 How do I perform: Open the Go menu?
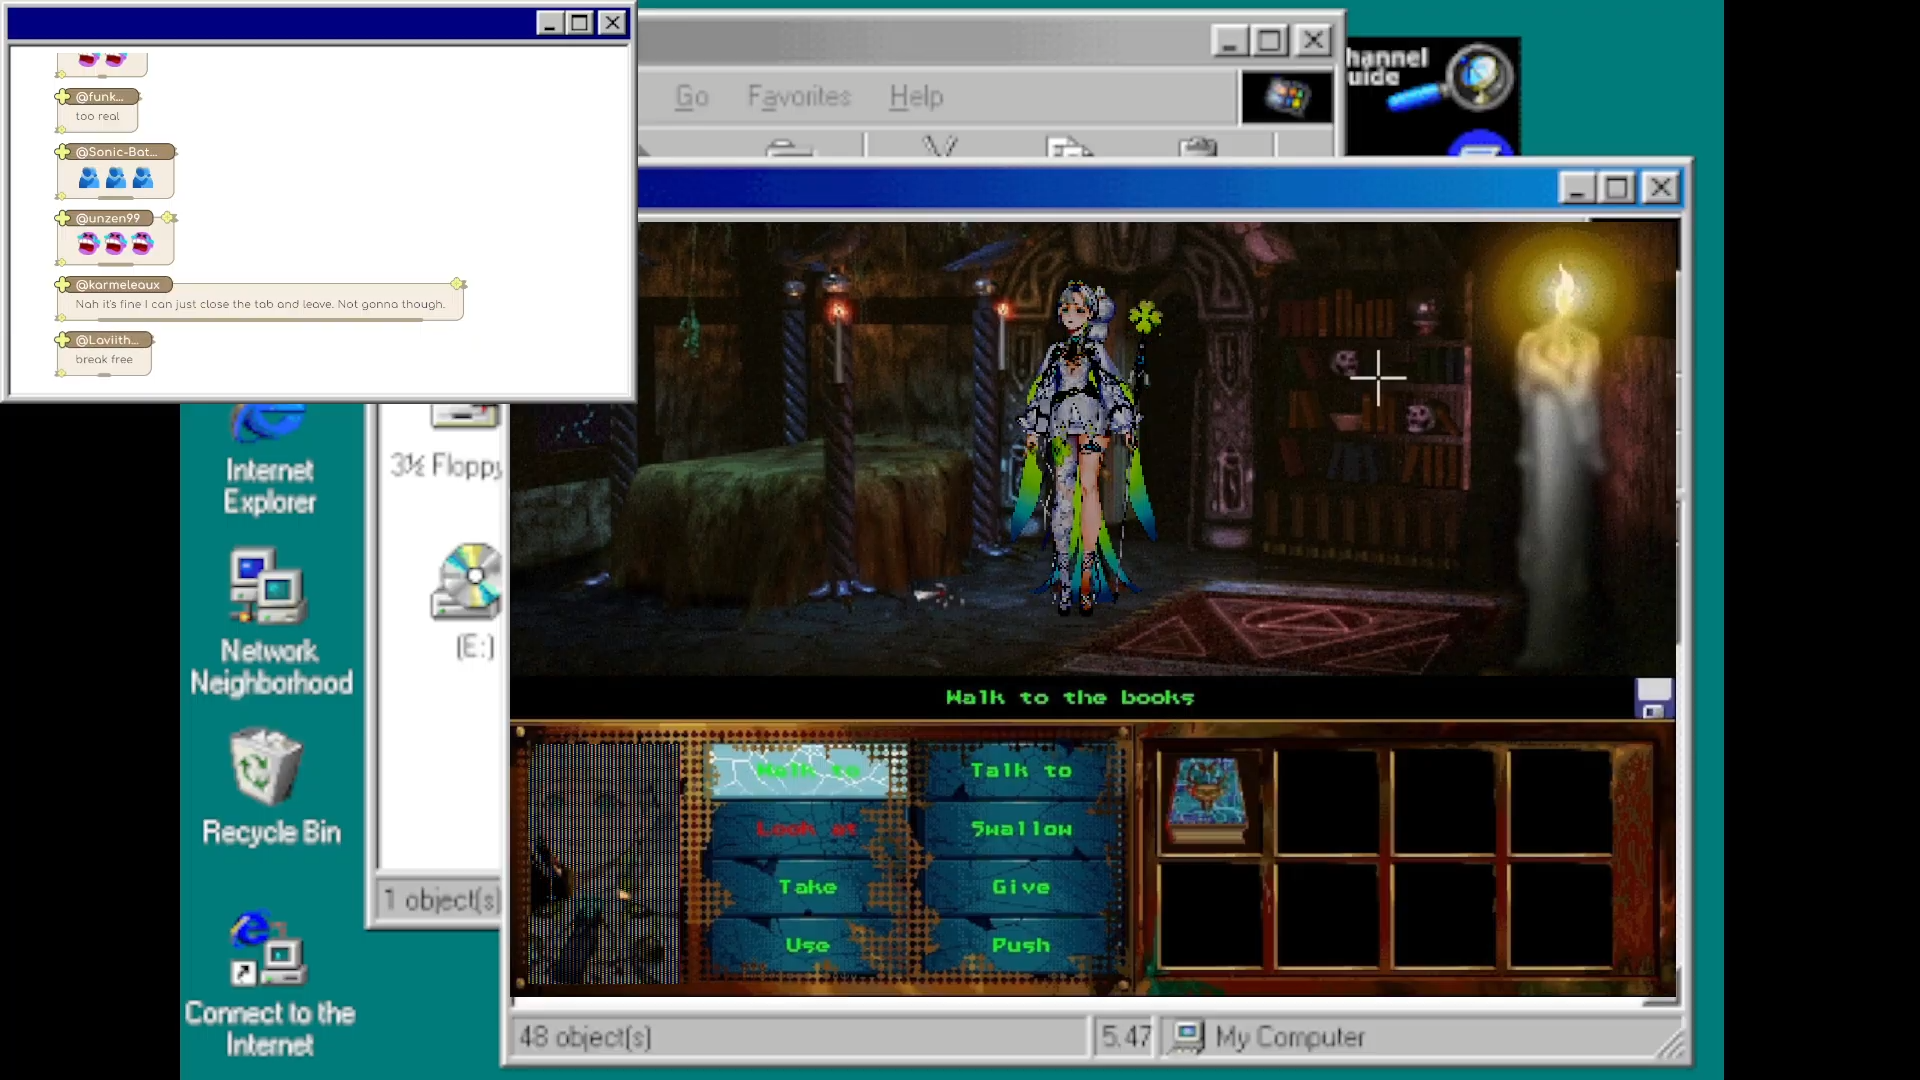coord(691,97)
